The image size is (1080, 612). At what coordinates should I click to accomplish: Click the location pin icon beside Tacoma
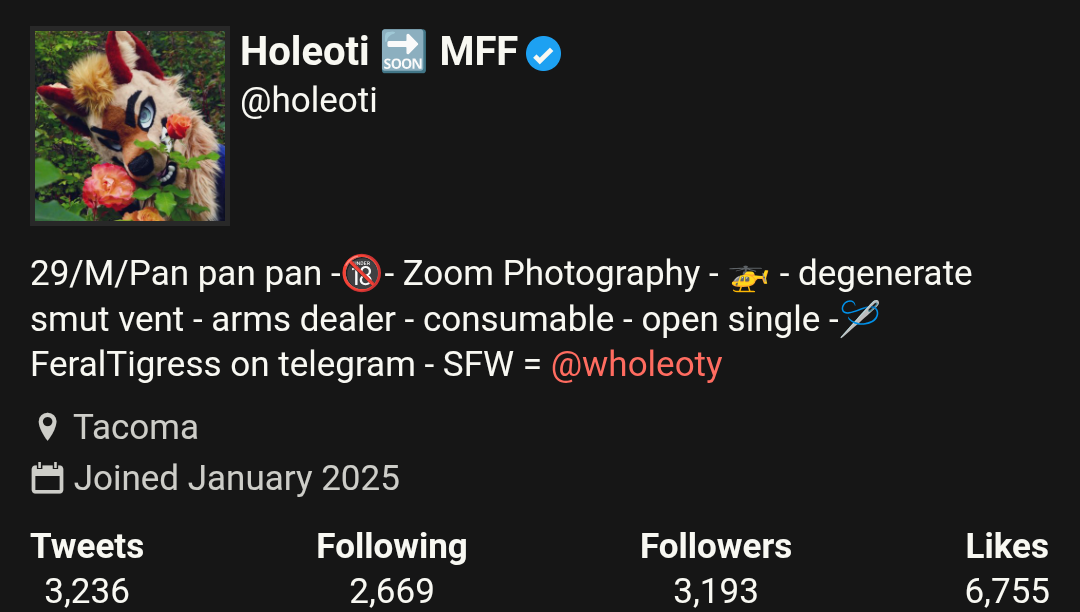click(x=47, y=428)
